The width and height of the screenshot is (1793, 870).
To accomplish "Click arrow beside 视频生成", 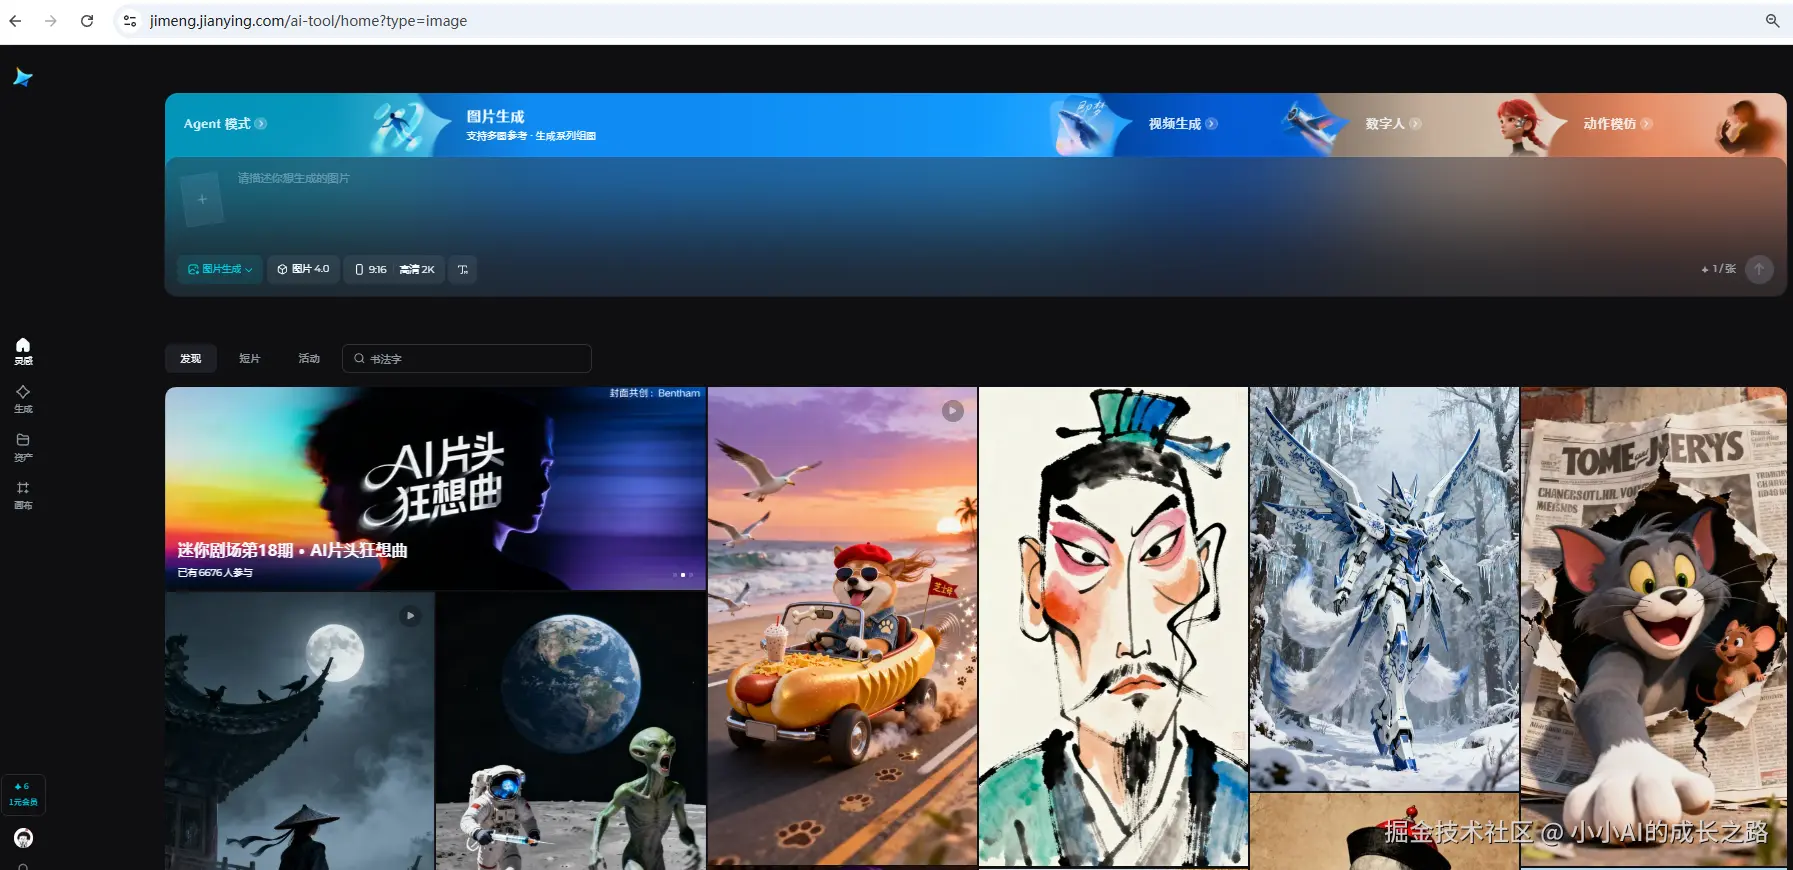I will (1212, 124).
